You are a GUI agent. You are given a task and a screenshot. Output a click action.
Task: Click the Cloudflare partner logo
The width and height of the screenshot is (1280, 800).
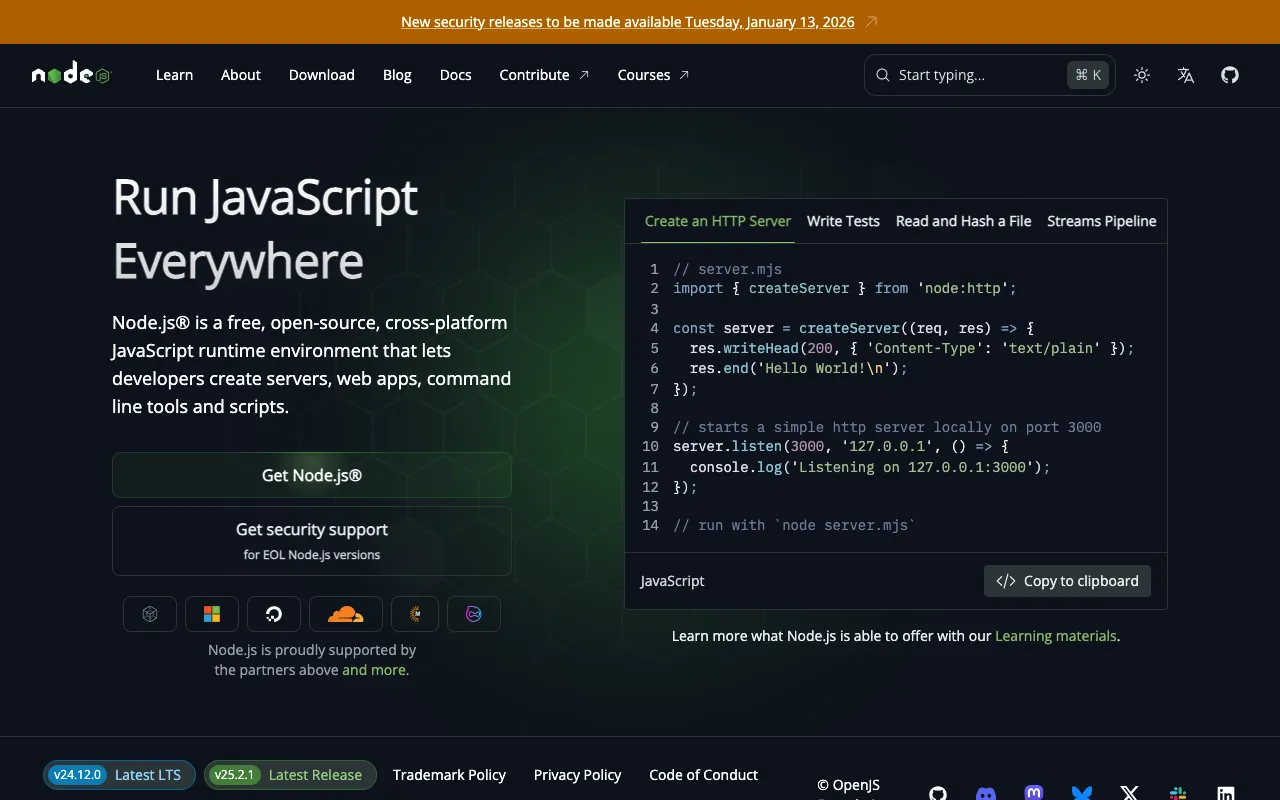[x=345, y=613]
